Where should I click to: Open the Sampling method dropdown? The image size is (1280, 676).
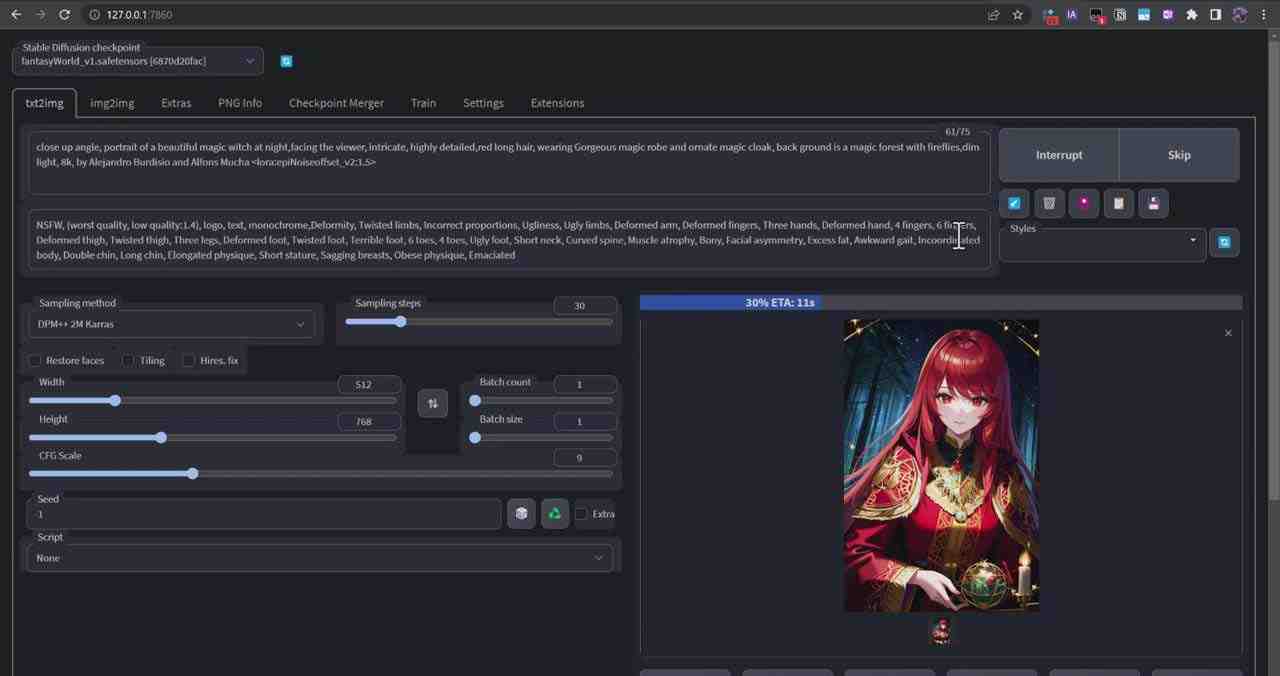170,323
